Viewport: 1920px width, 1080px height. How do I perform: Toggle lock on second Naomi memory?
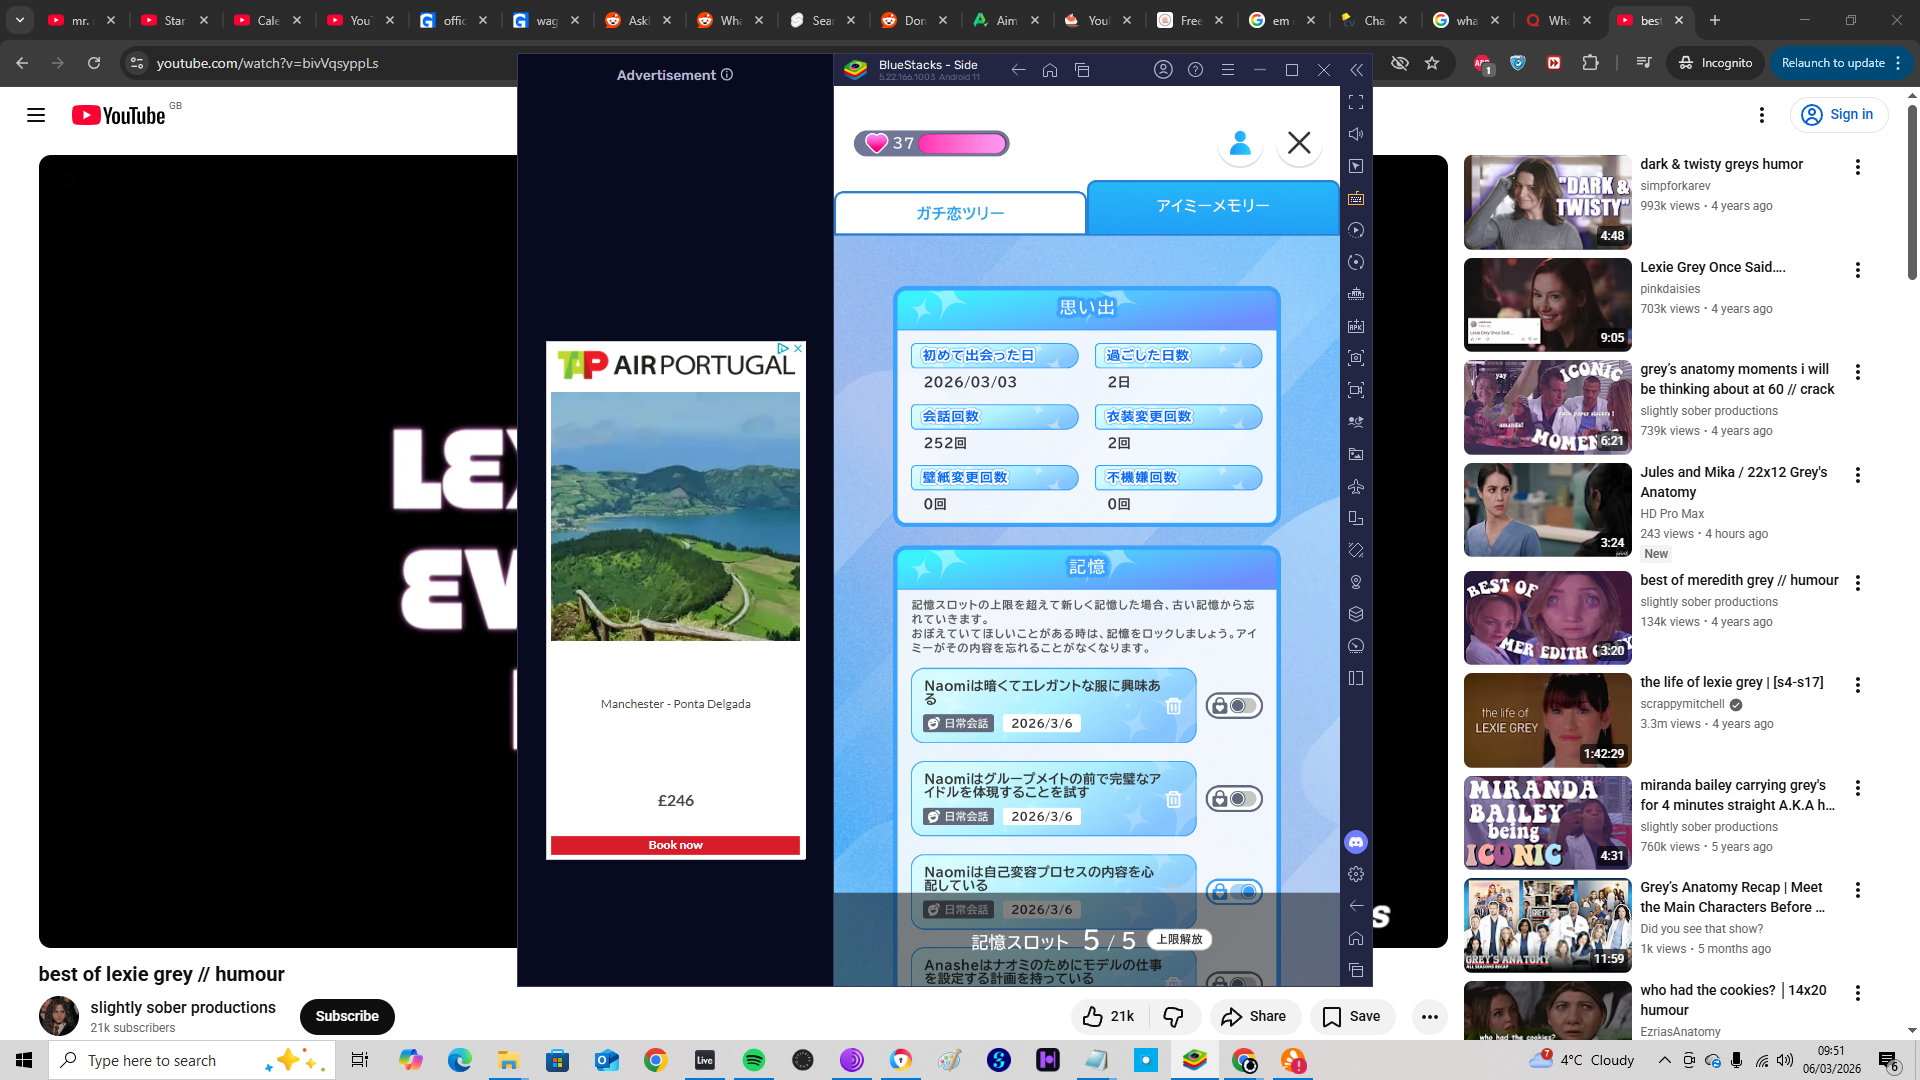pyautogui.click(x=1234, y=799)
